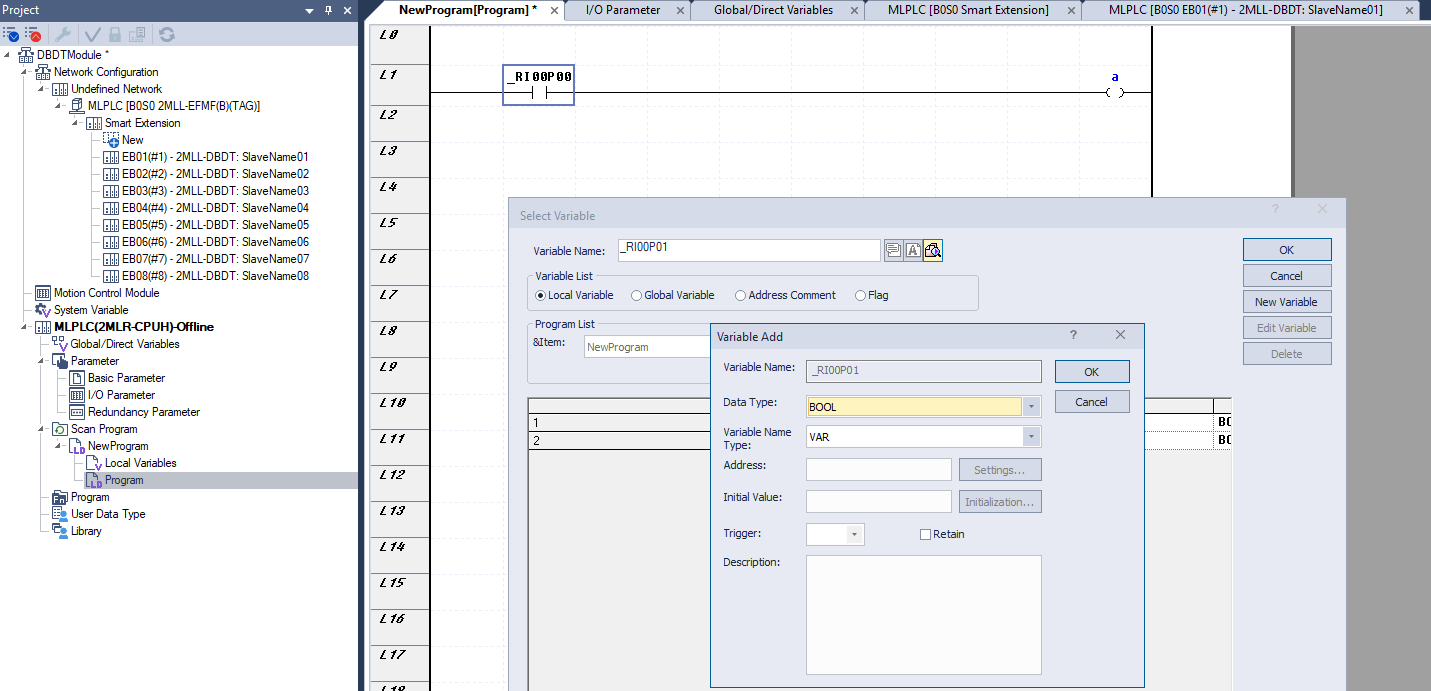Click the magnifier search icon beside Variable Name

[933, 250]
